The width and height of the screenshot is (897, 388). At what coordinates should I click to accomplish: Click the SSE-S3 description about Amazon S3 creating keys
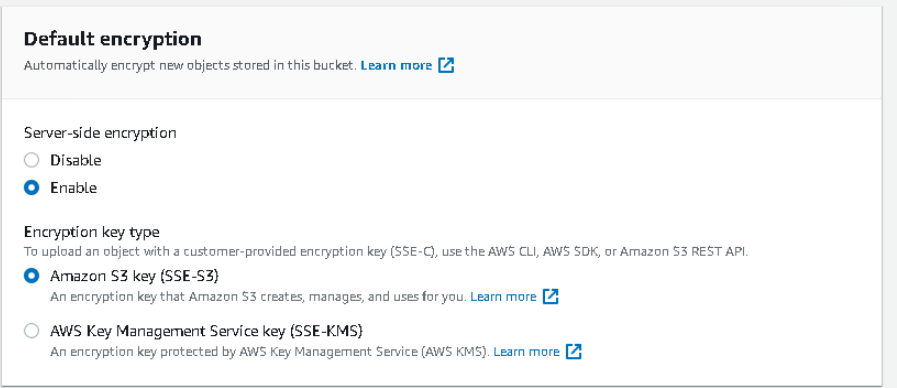[259, 297]
